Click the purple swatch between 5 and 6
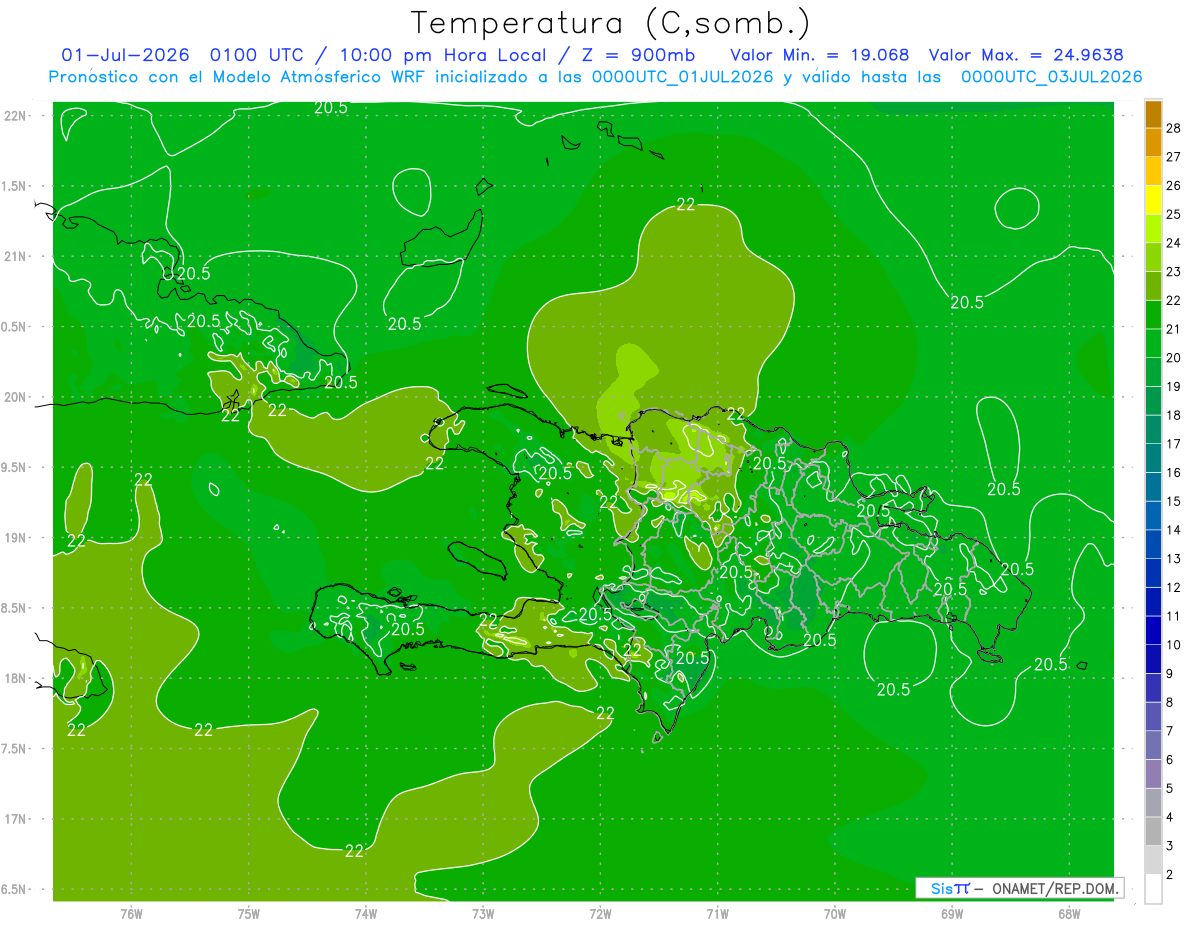The image size is (1200, 927). click(1153, 774)
